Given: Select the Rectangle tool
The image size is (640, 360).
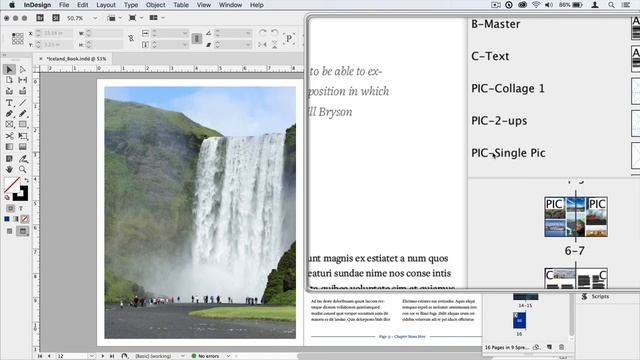Looking at the screenshot, I should [23, 124].
